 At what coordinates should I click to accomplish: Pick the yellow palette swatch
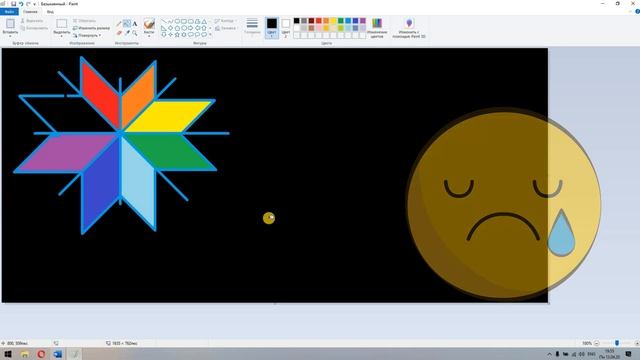point(333,21)
